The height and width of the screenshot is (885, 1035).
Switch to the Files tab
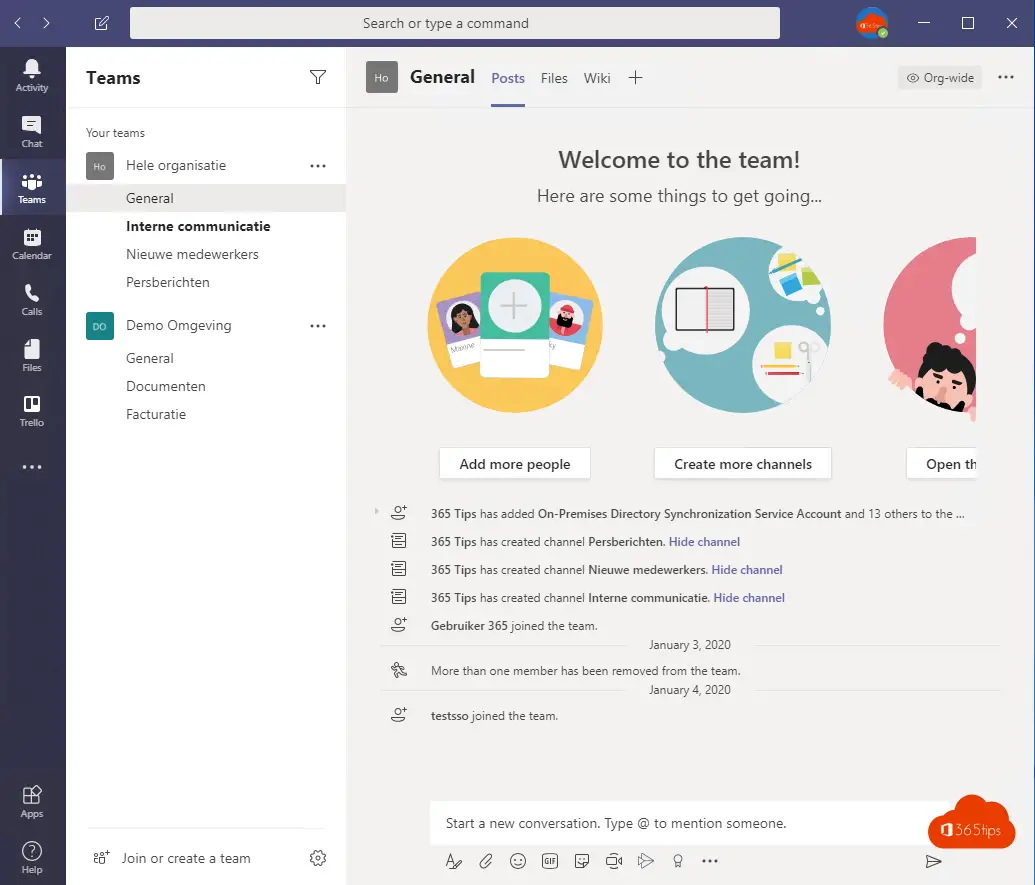[554, 78]
